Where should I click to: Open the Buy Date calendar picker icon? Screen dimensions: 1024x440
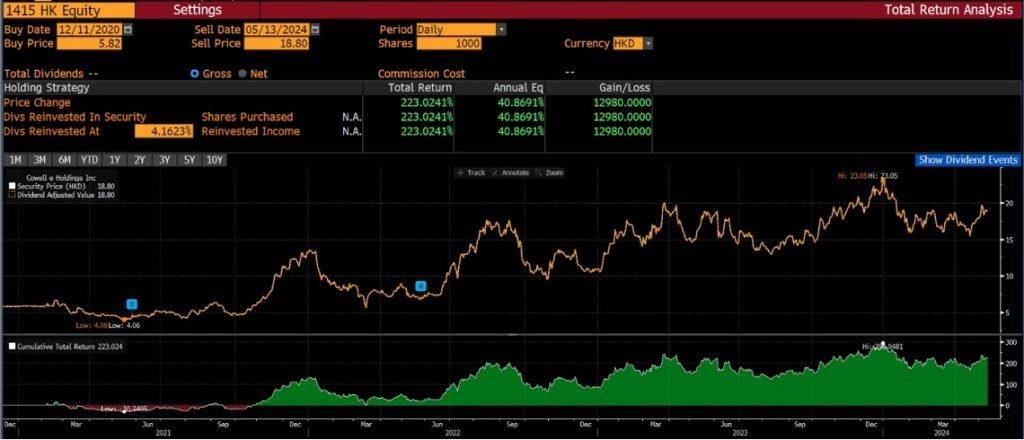(127, 30)
